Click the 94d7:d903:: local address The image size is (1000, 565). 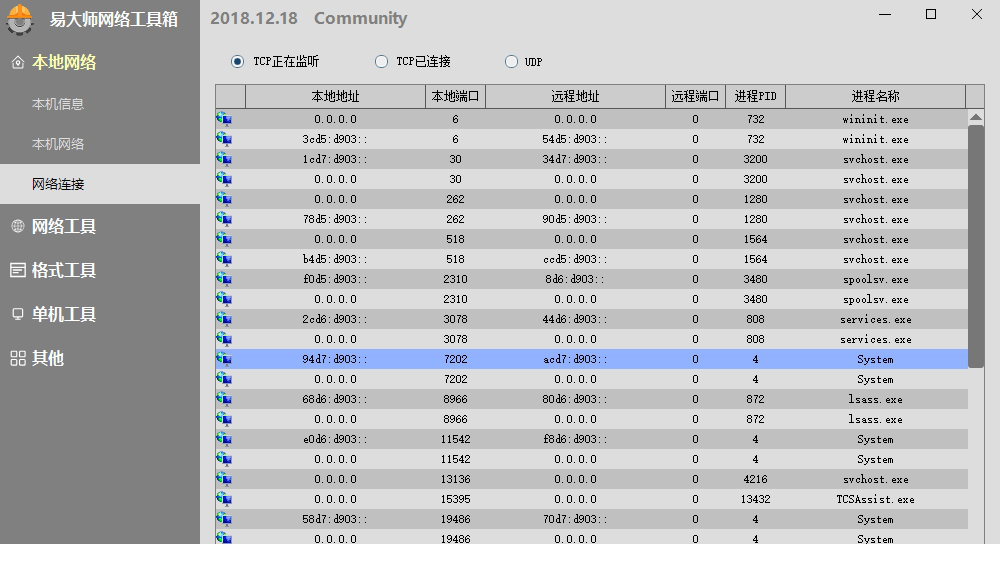coord(335,359)
